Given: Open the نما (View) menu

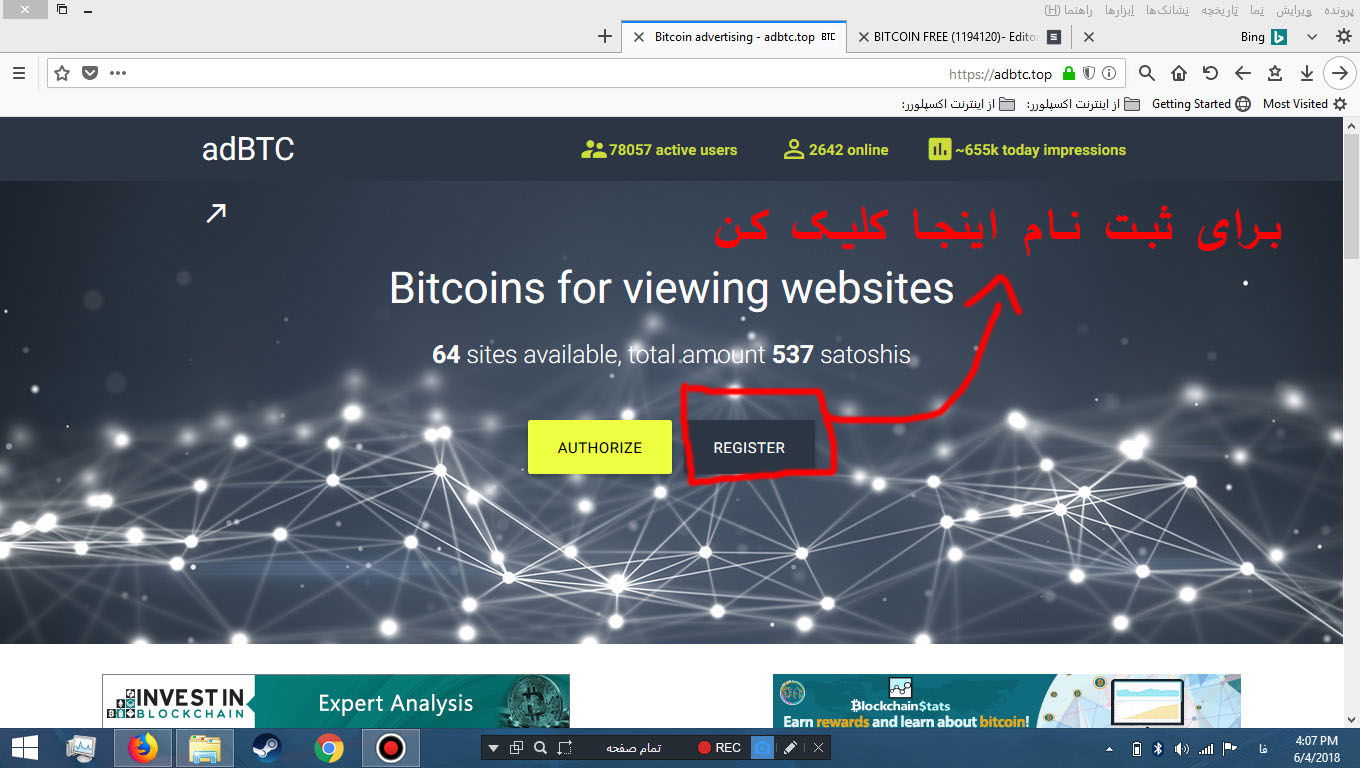Looking at the screenshot, I should click(x=1257, y=10).
